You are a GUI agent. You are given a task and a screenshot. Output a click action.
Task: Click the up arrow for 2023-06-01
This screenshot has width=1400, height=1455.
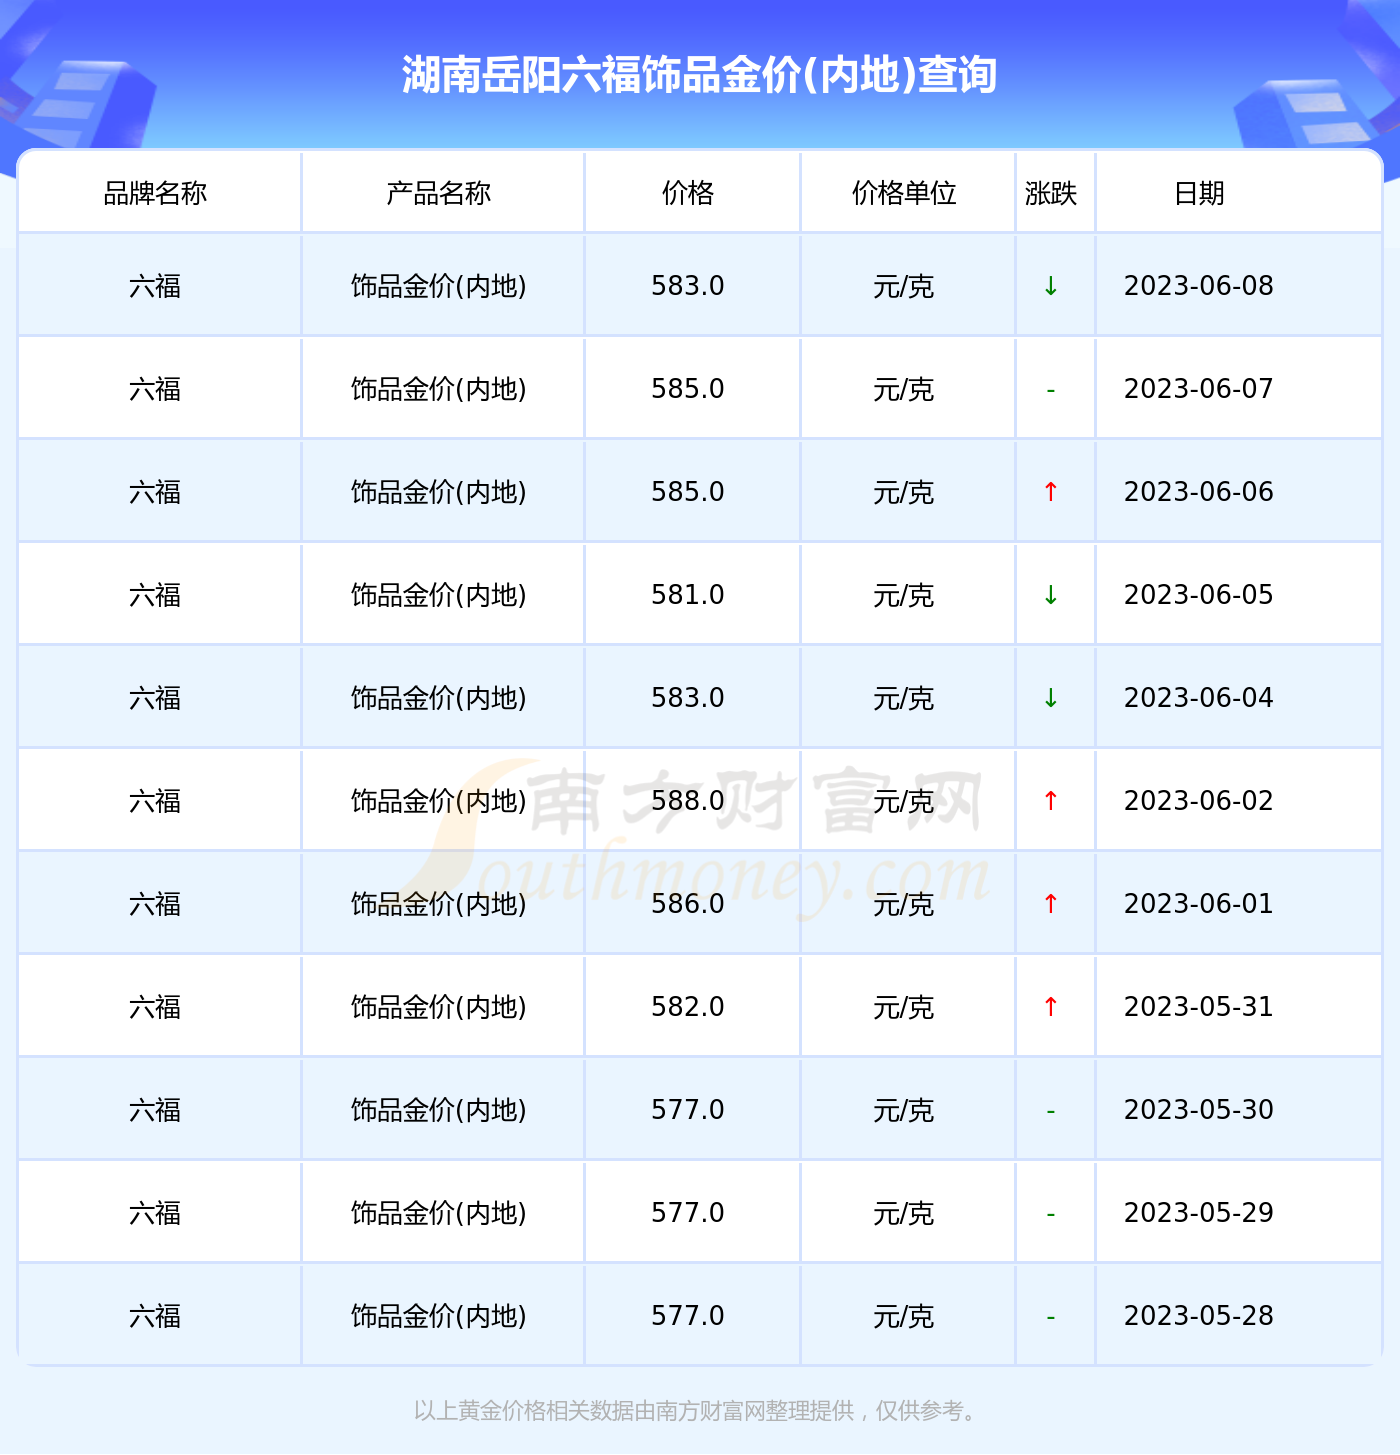tap(1051, 904)
